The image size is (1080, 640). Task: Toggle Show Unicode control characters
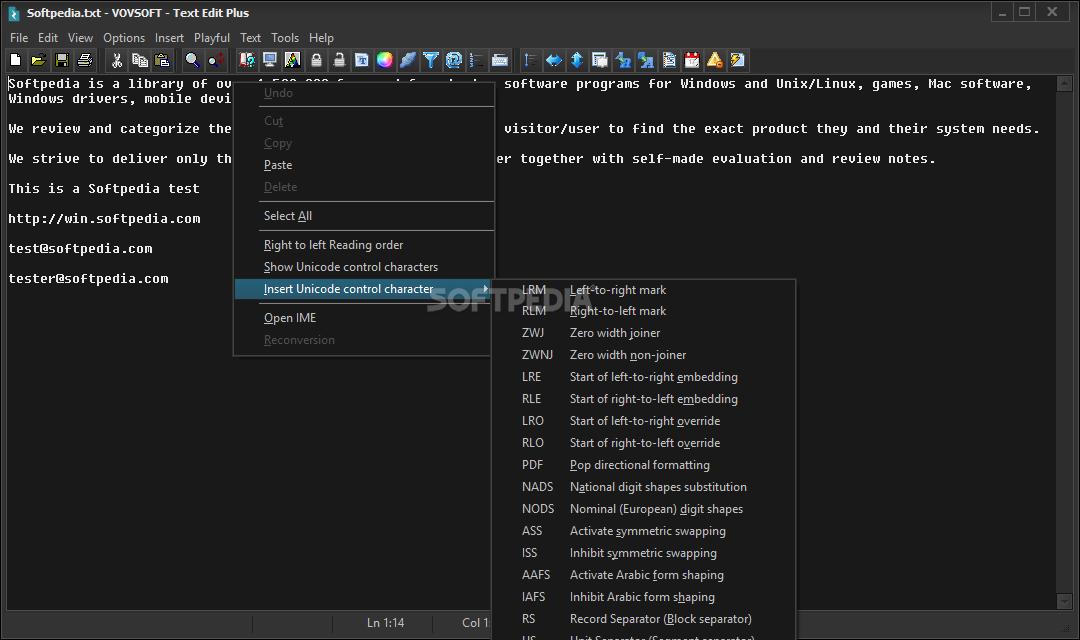click(x=364, y=267)
